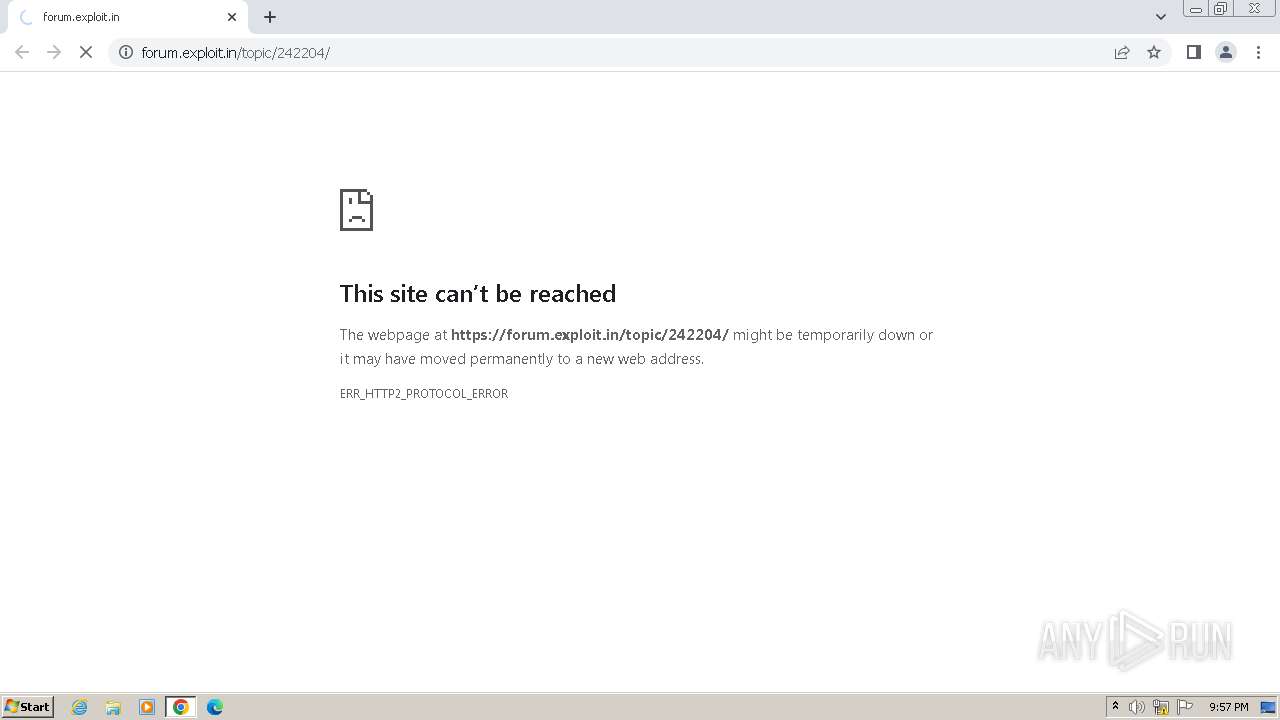
Task: View site information icon in address bar
Action: coord(126,52)
